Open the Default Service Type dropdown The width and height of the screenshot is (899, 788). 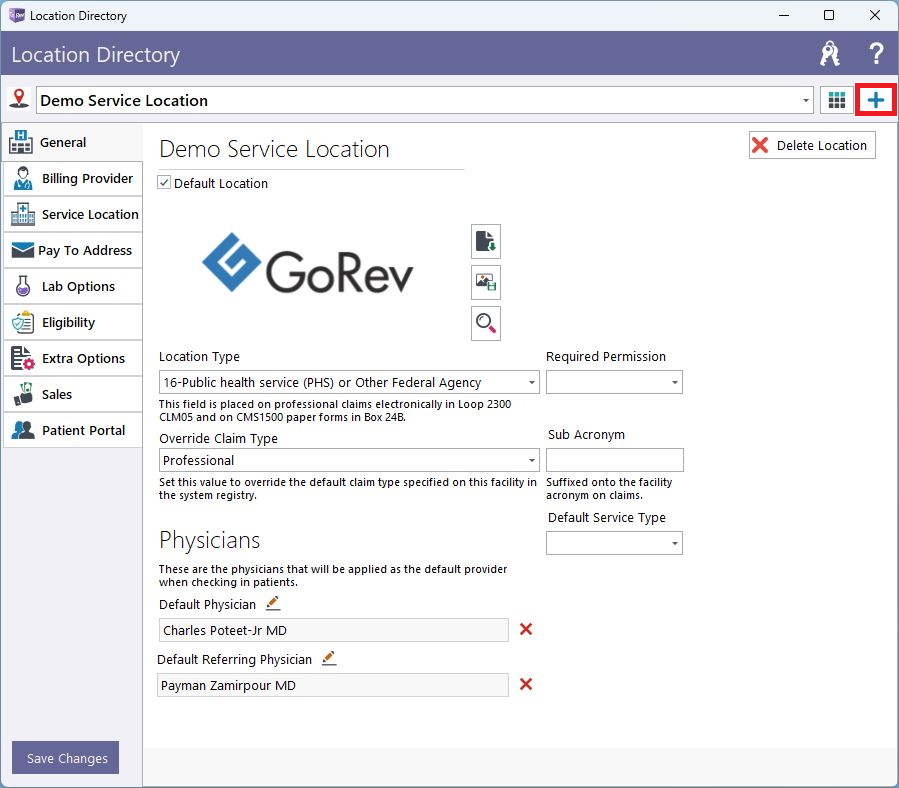point(675,543)
